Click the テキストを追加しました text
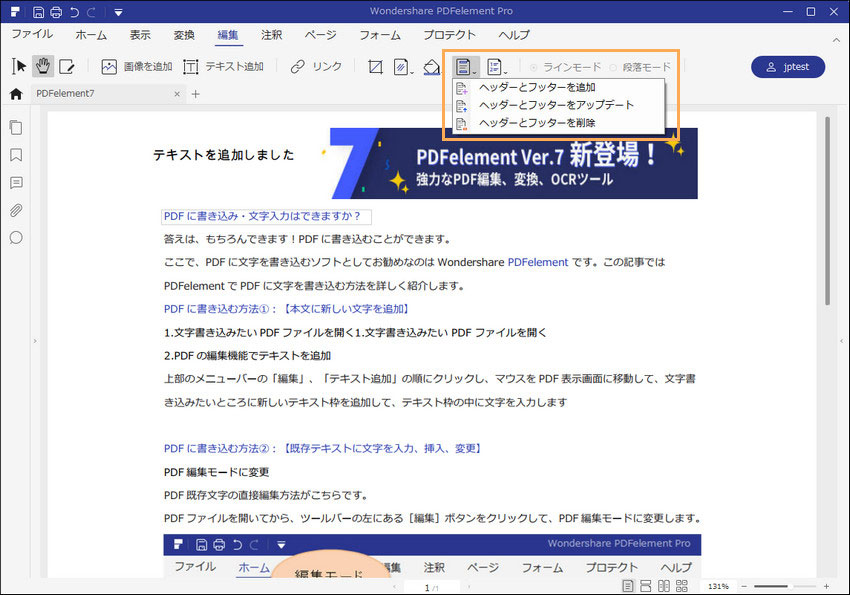The width and height of the screenshot is (850, 595). [223, 155]
